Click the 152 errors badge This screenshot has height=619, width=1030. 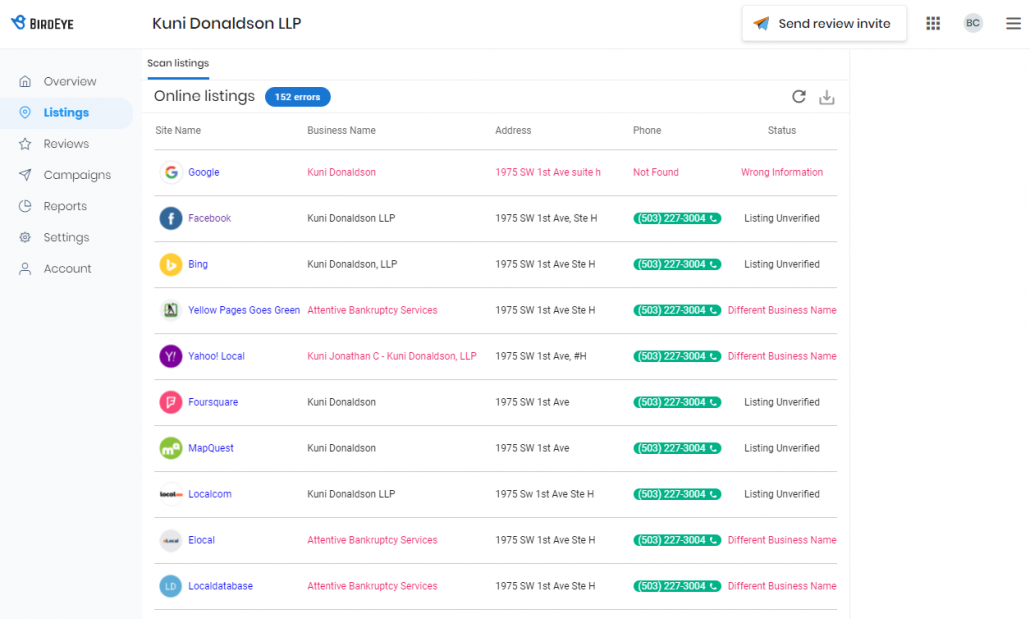pos(298,97)
